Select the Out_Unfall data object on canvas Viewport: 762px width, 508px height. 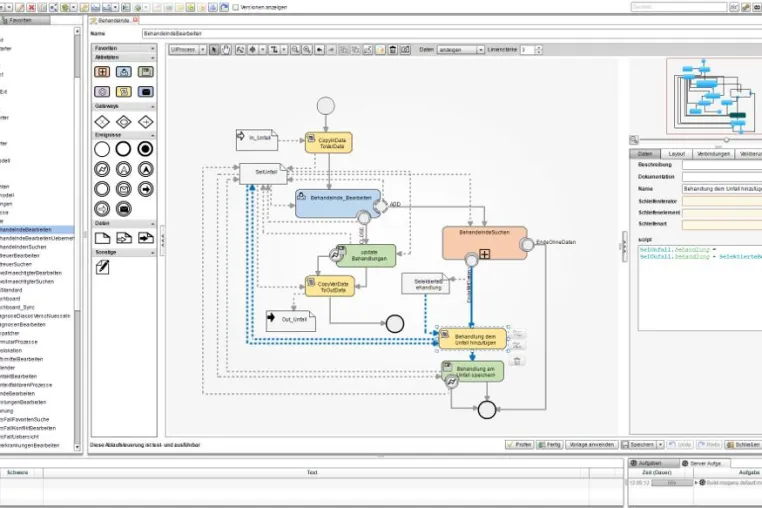[x=291, y=320]
